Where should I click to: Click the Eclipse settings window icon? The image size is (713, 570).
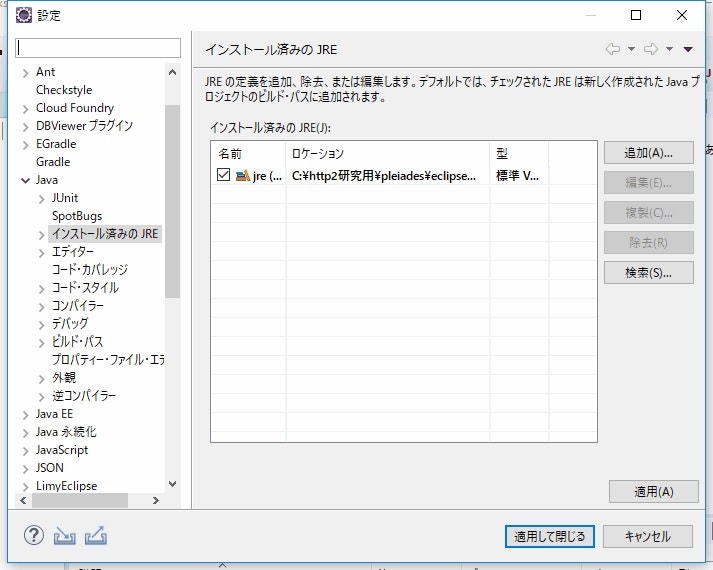tap(24, 15)
